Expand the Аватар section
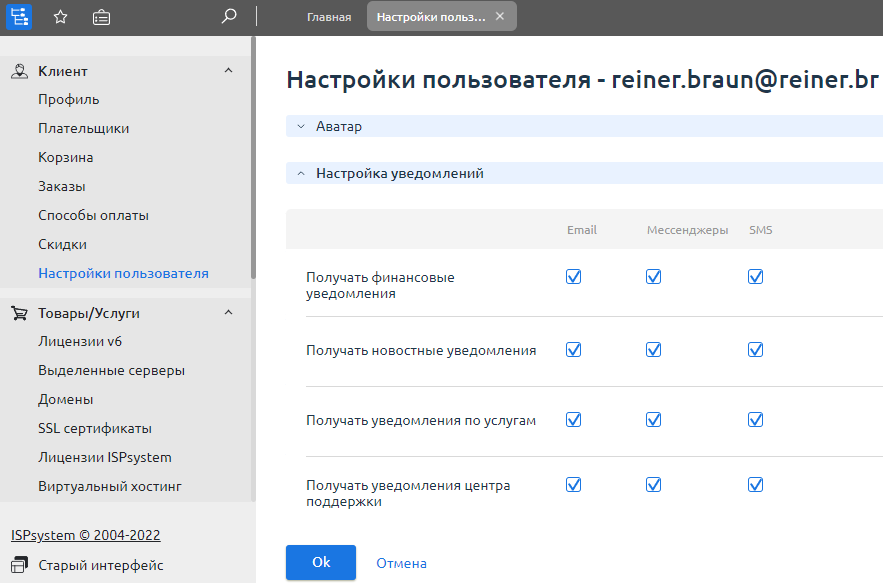883x583 pixels. [301, 127]
